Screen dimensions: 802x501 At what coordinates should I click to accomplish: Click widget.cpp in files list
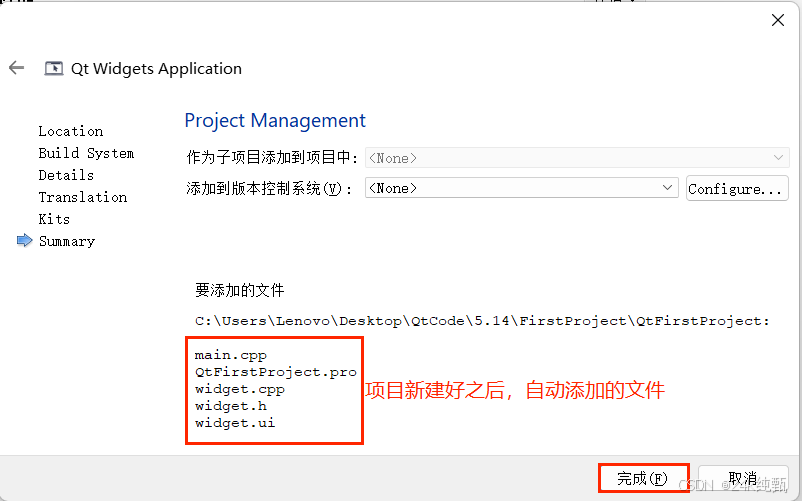pyautogui.click(x=240, y=389)
